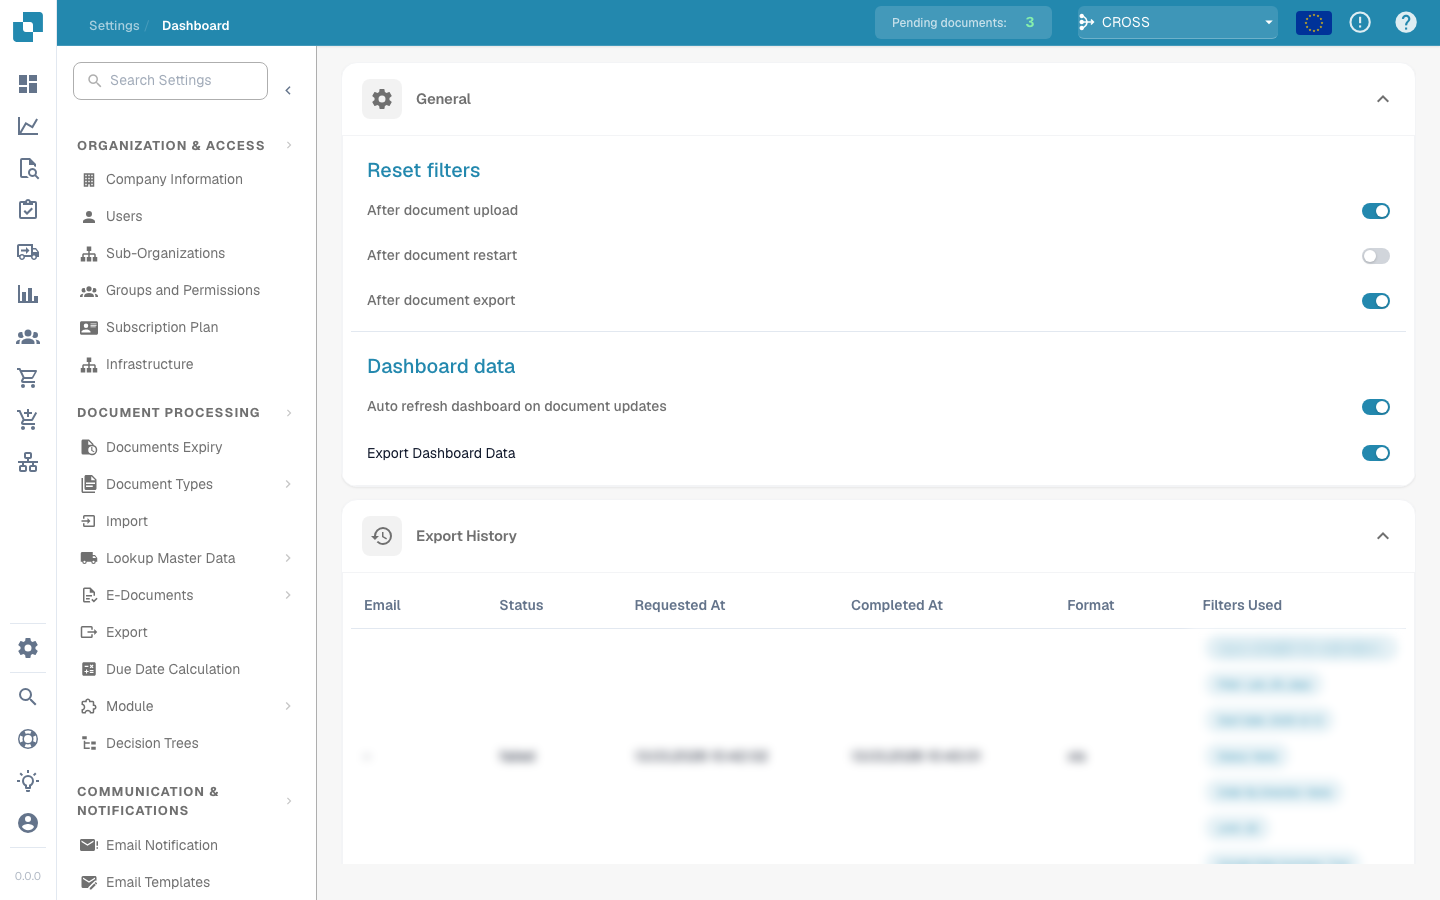Toggle After document export switch
The width and height of the screenshot is (1440, 900).
point(1376,301)
